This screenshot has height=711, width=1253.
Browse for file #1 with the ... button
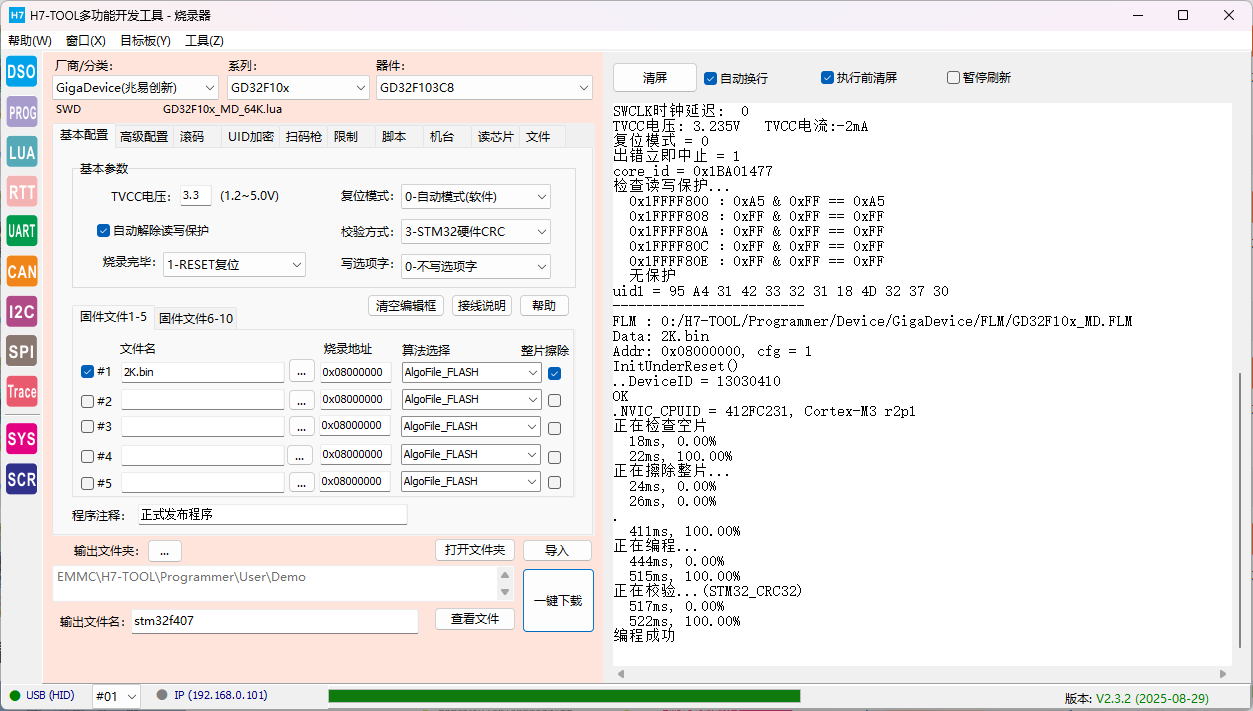tap(302, 372)
